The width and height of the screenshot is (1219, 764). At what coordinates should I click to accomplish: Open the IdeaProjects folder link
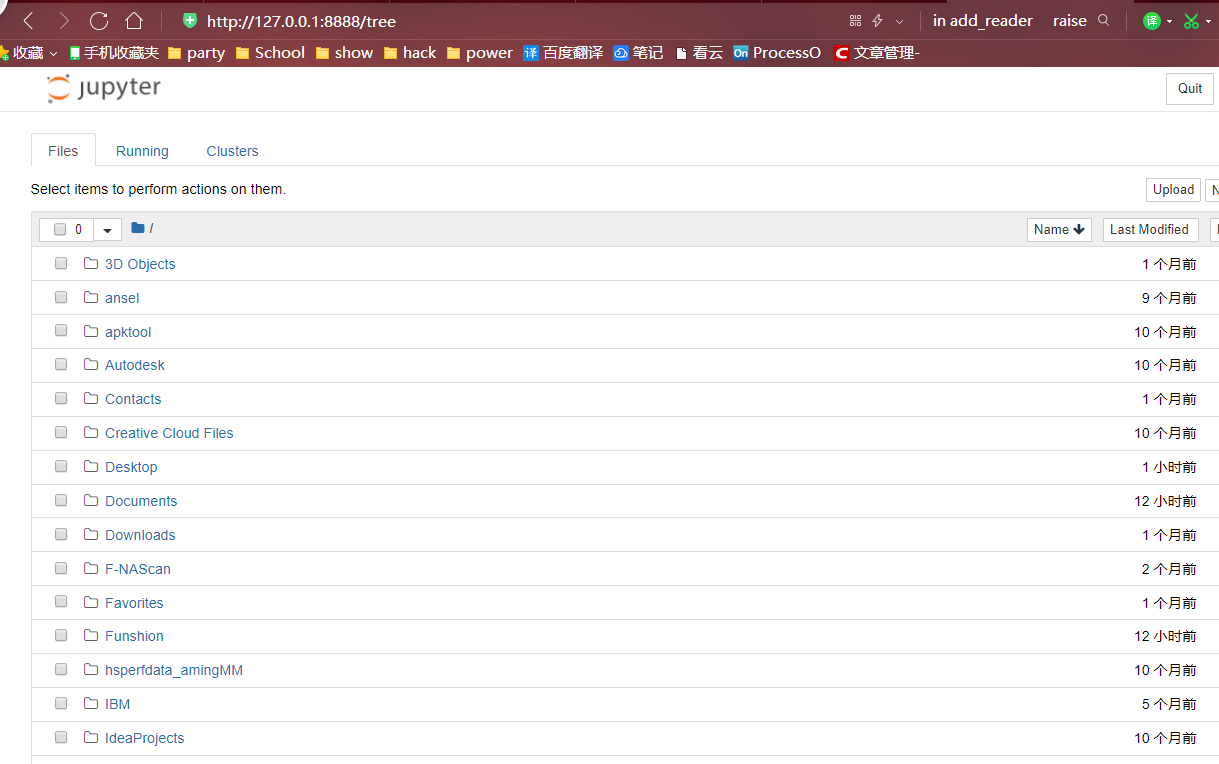pyautogui.click(x=145, y=738)
